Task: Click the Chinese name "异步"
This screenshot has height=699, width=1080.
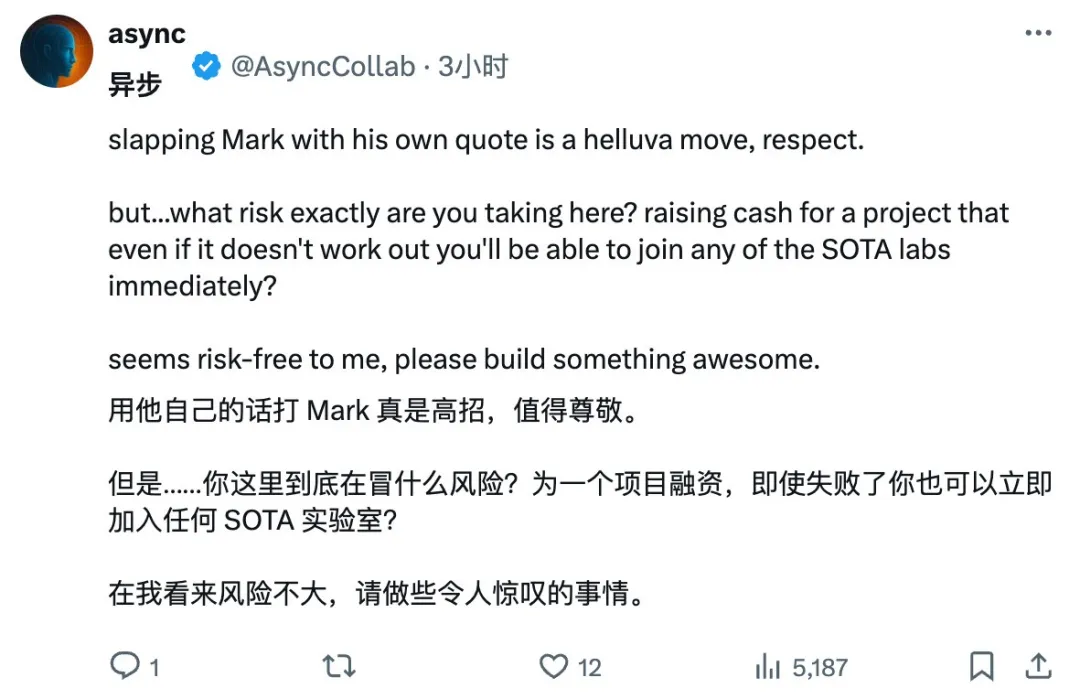Action: (134, 86)
